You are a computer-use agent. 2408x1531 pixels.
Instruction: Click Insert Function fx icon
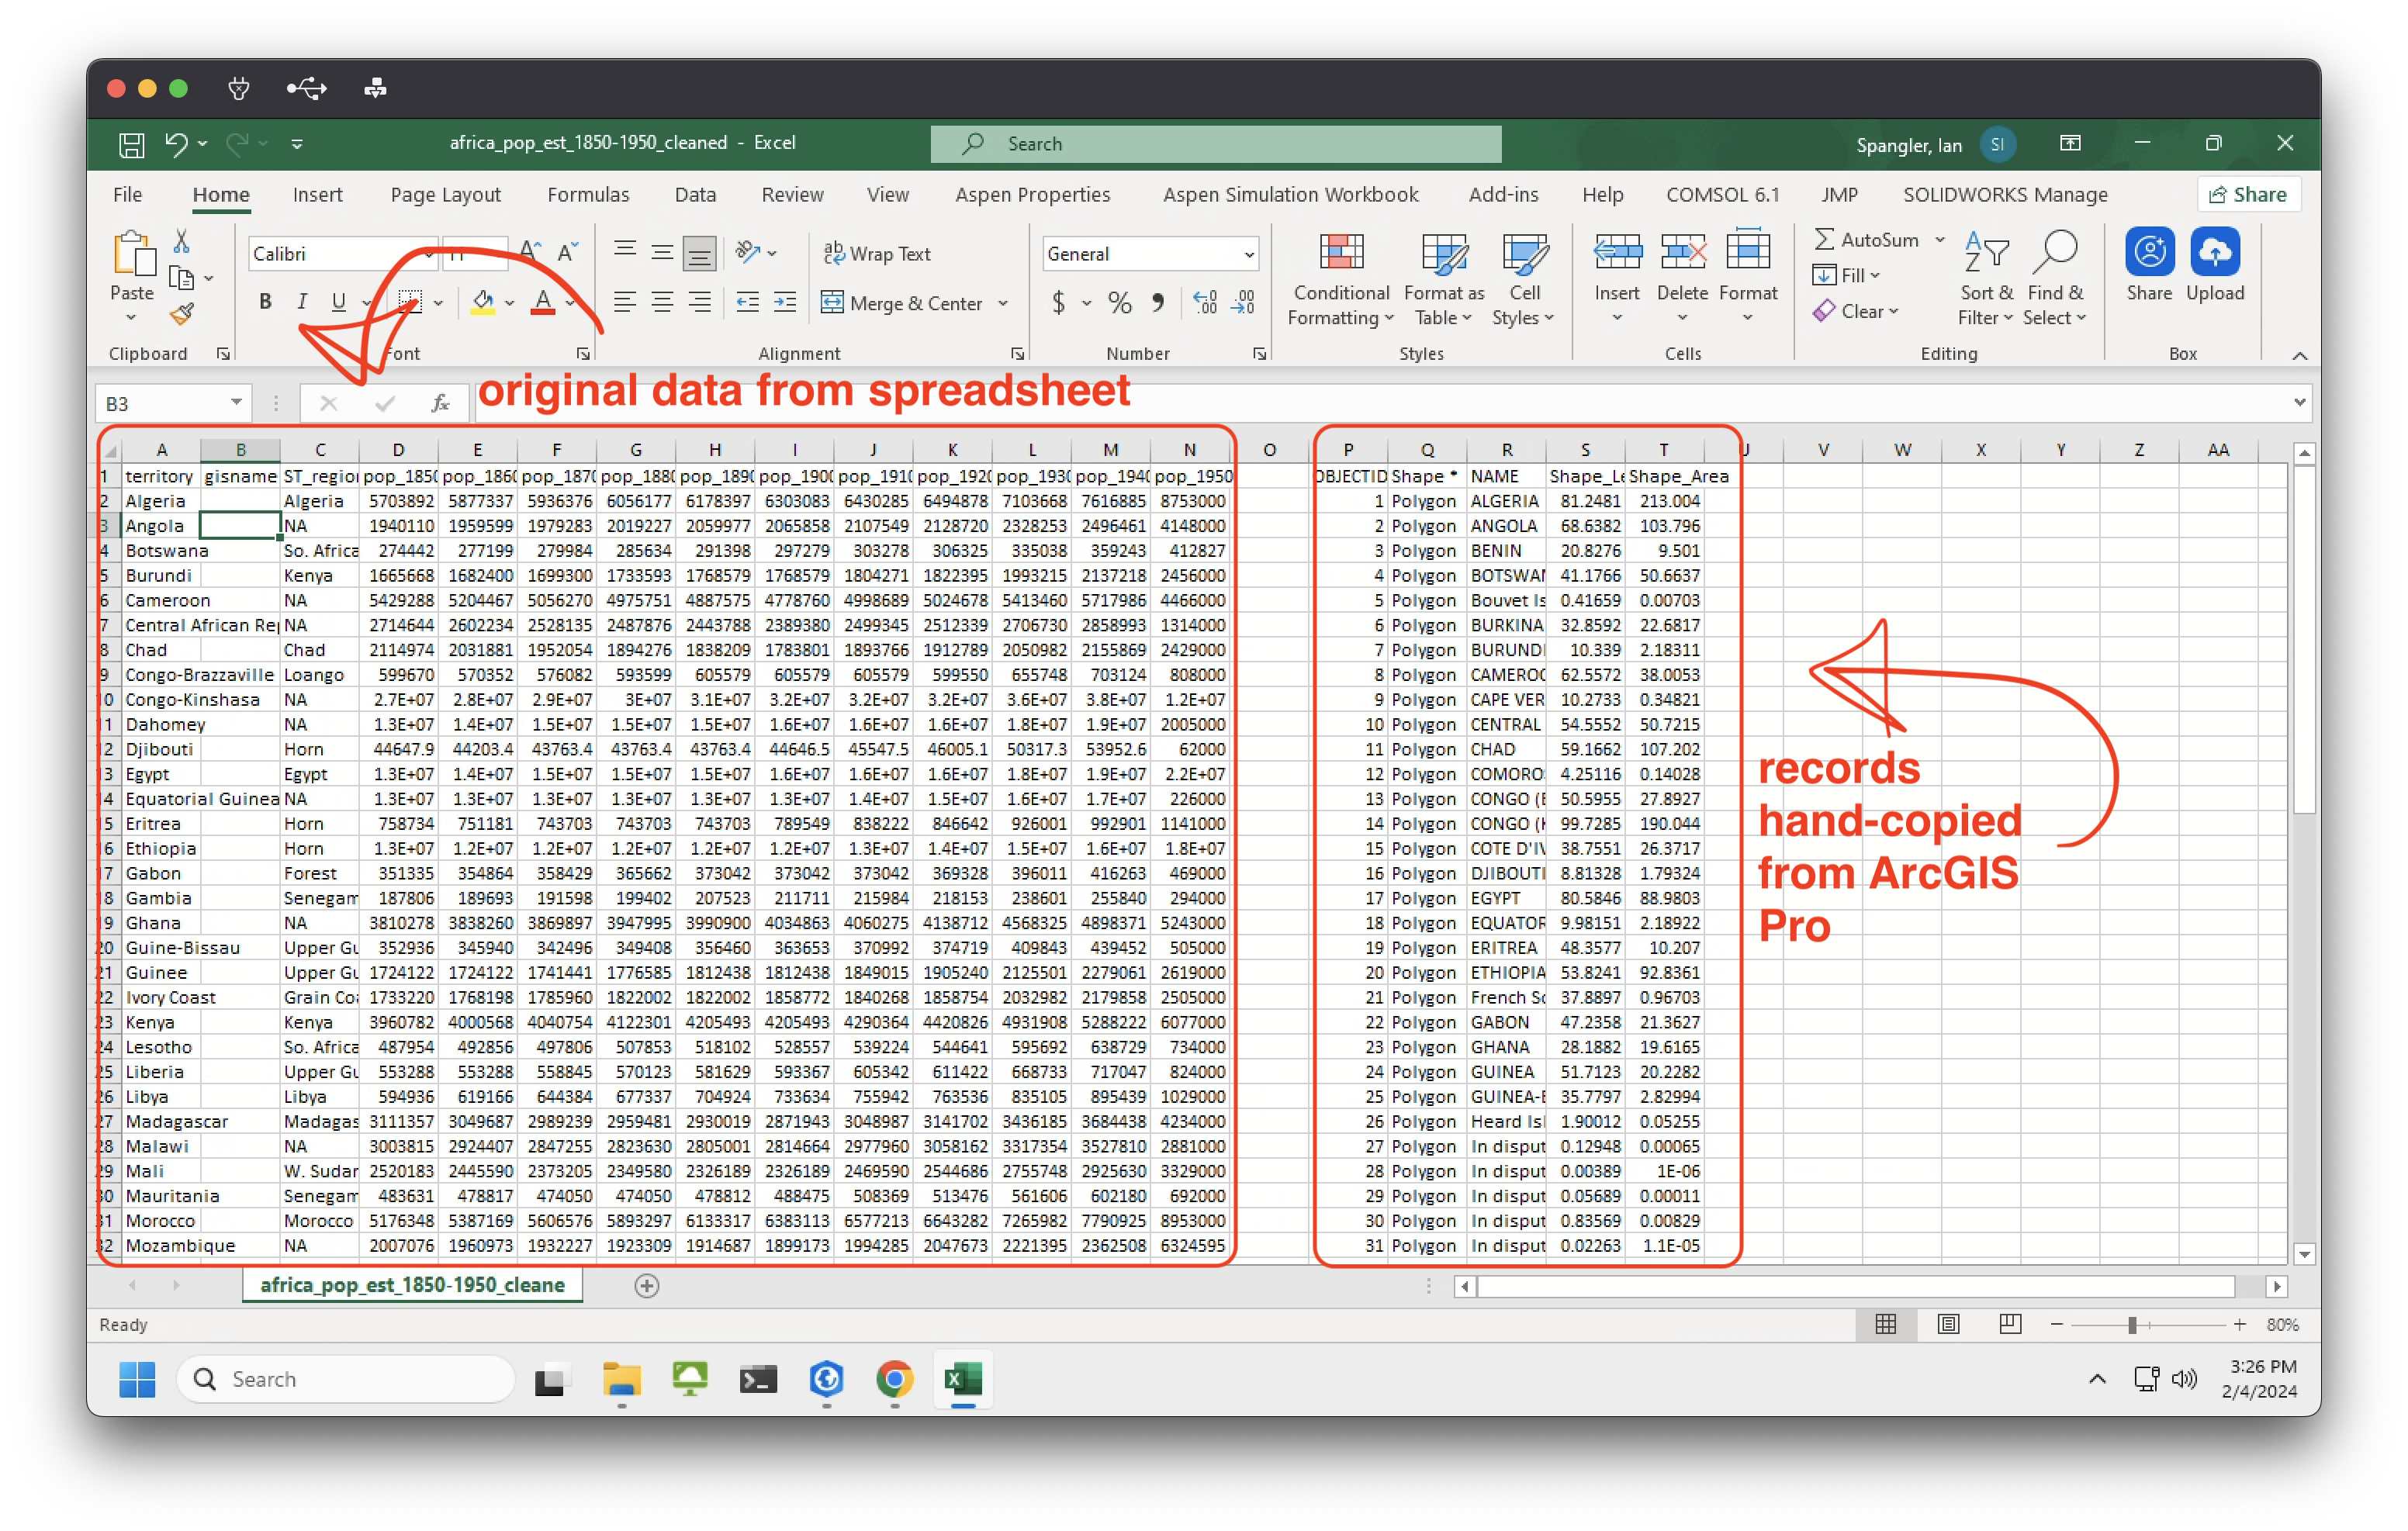(x=440, y=404)
